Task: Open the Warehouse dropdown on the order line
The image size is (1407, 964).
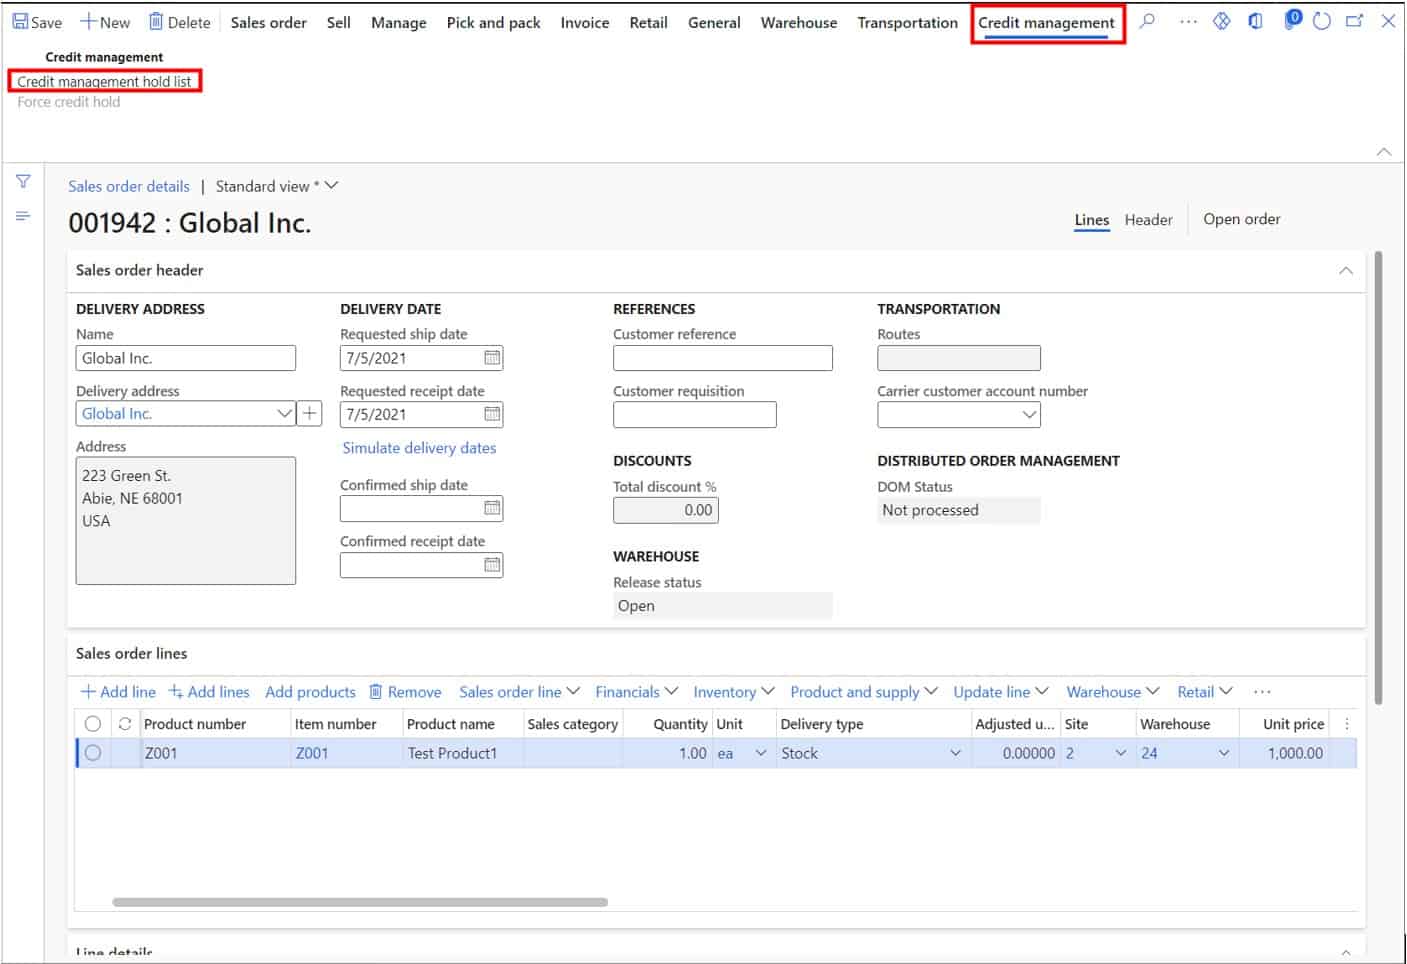Action: (x=1224, y=753)
